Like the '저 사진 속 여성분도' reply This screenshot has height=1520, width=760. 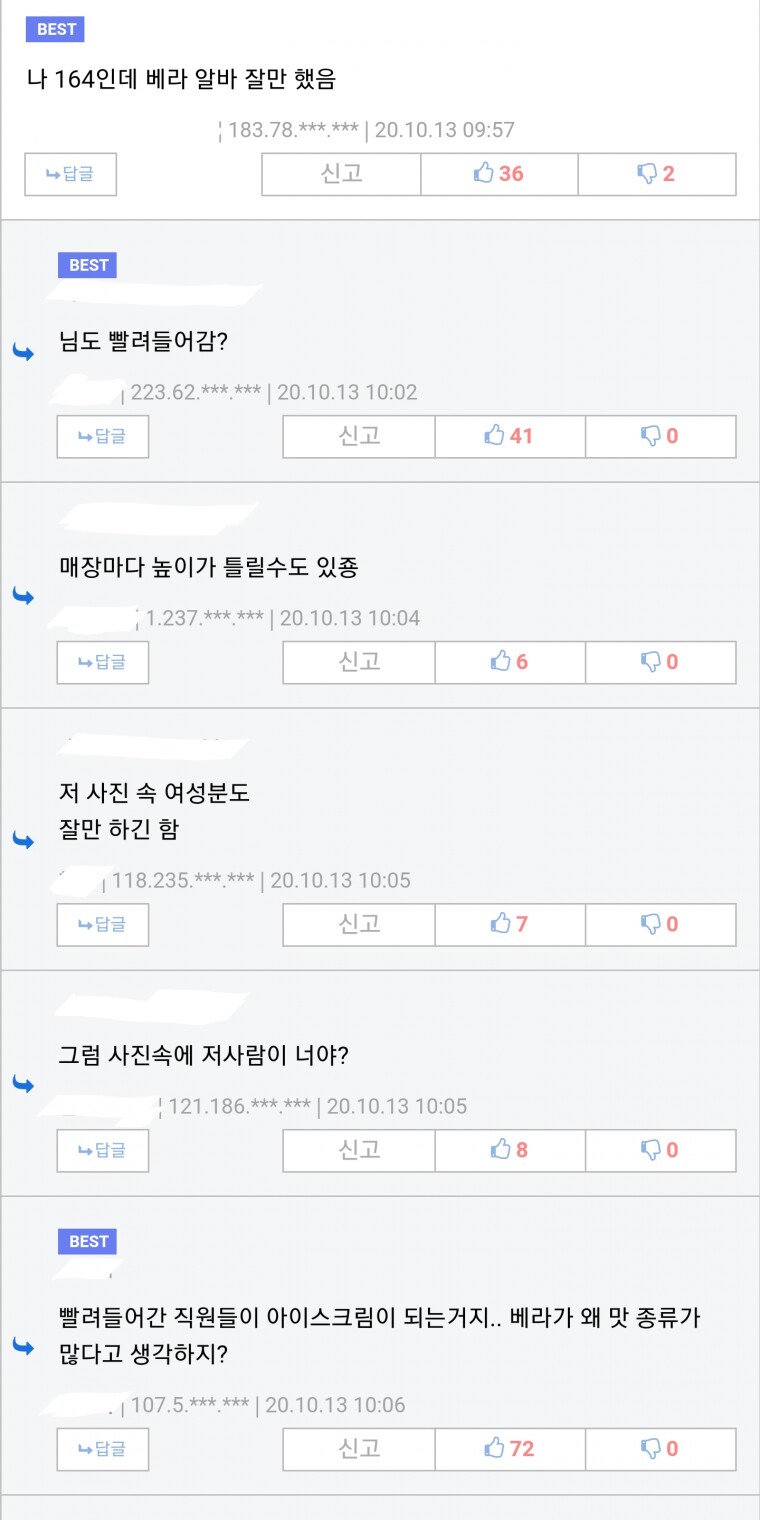pyautogui.click(x=509, y=924)
